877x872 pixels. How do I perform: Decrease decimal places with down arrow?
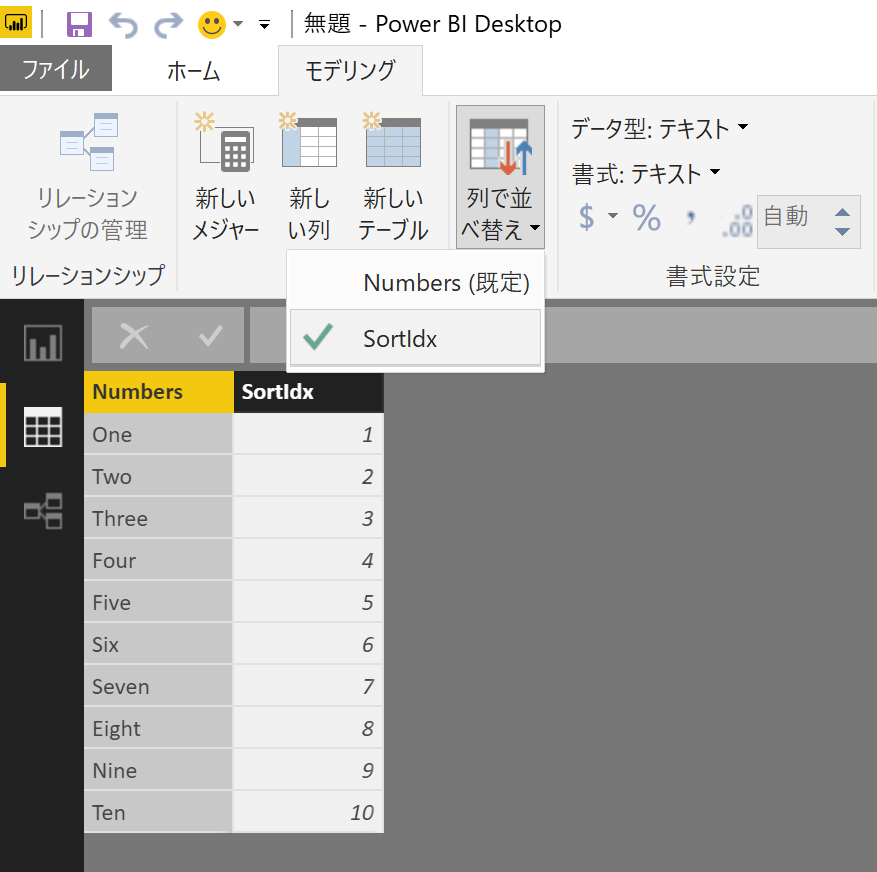pyautogui.click(x=842, y=231)
